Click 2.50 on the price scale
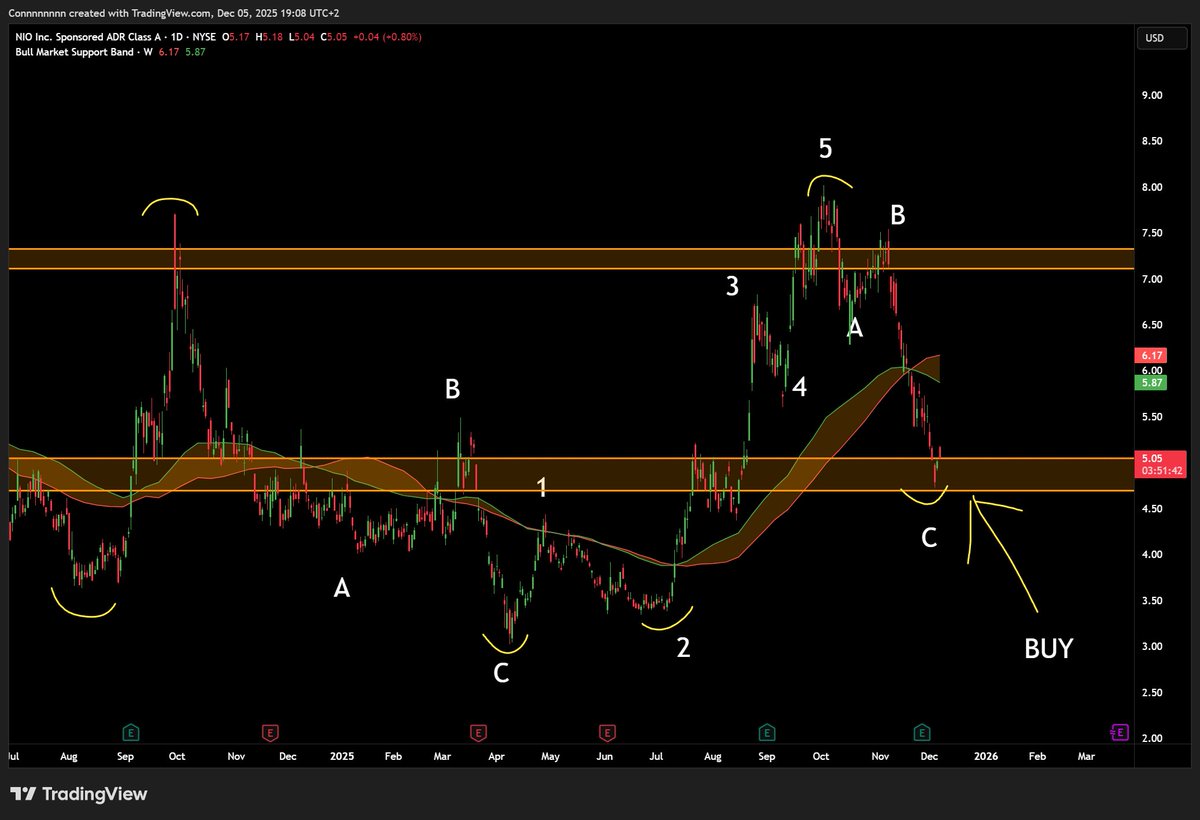1200x820 pixels. (1152, 693)
